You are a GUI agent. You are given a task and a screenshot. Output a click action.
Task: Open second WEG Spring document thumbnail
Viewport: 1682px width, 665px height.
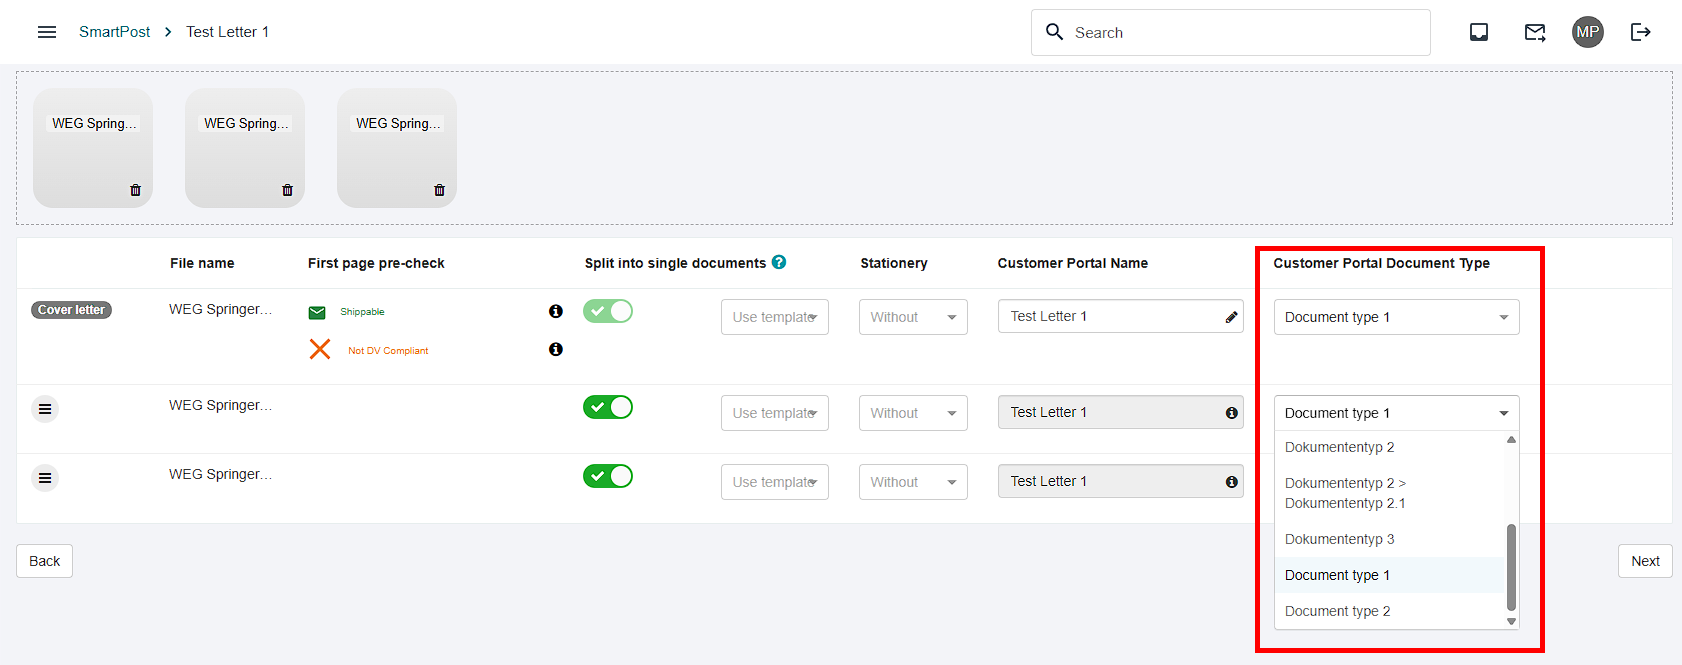click(x=245, y=148)
